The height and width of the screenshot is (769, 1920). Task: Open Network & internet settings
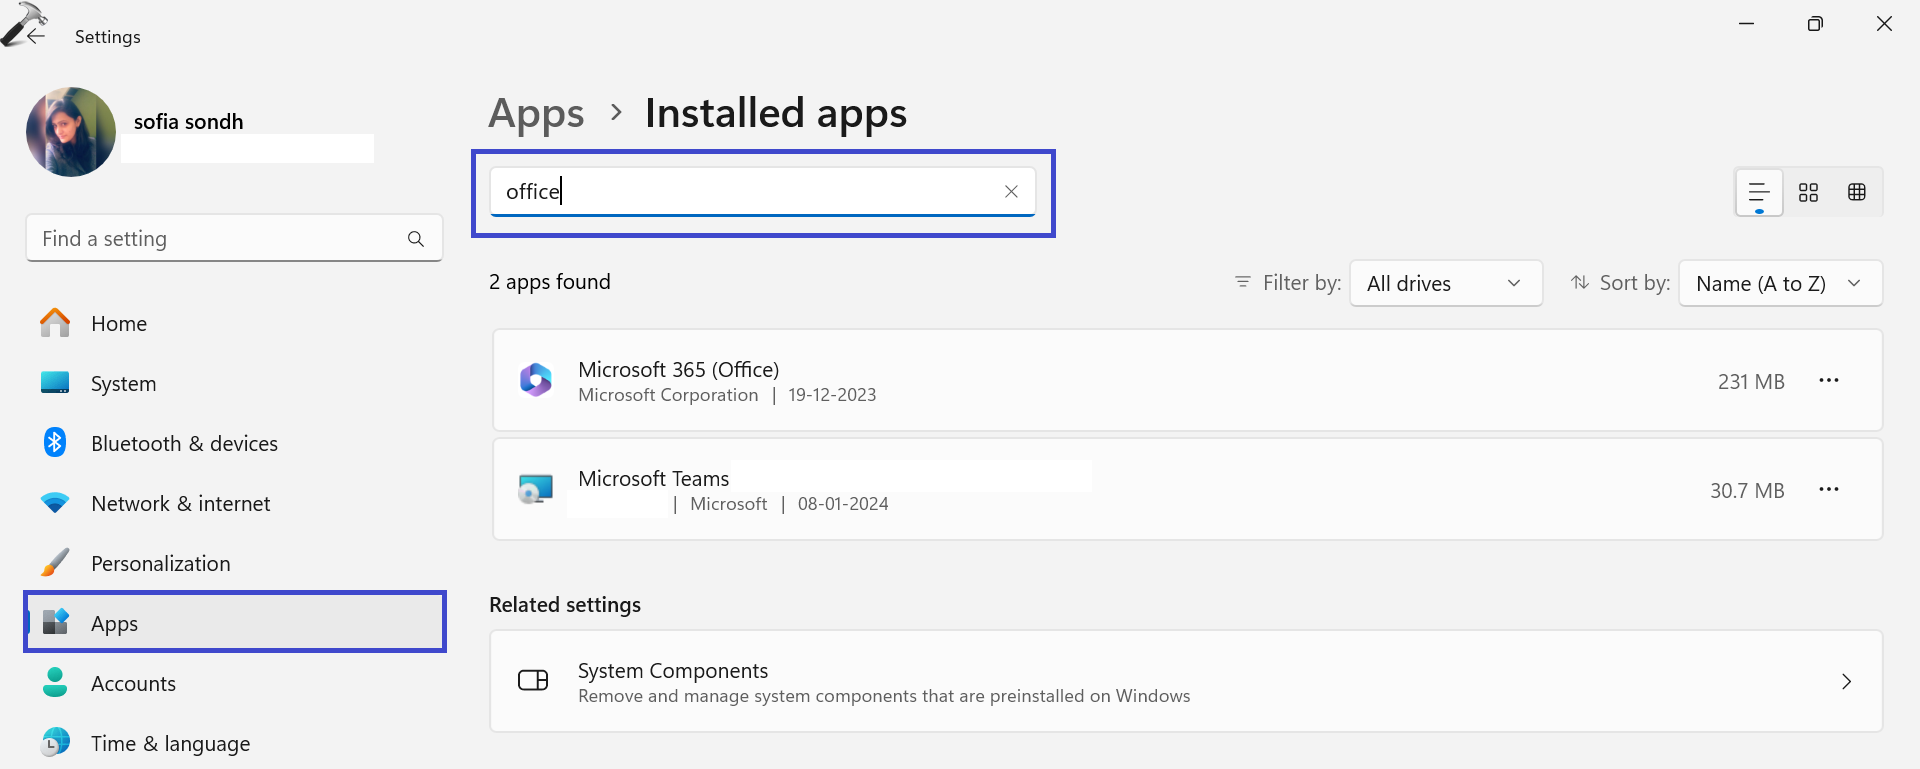tap(180, 504)
